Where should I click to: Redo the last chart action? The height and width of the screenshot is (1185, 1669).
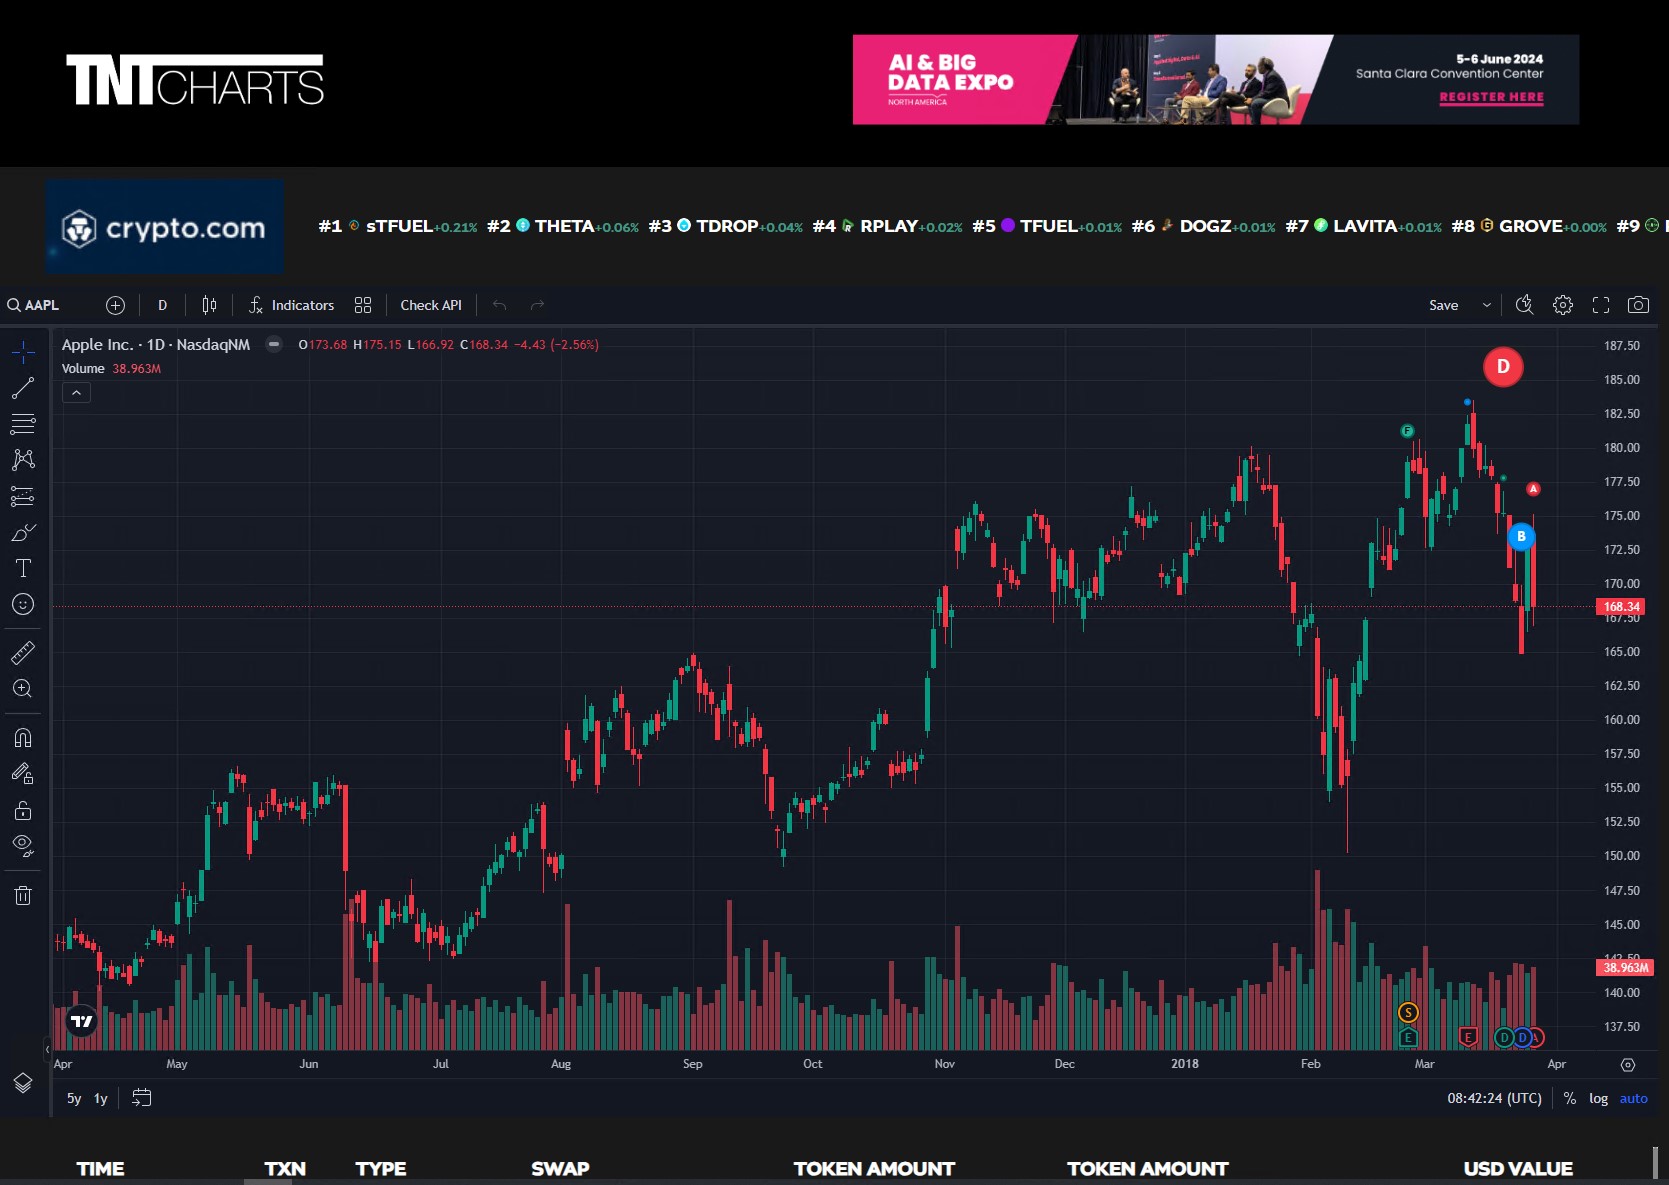(538, 305)
